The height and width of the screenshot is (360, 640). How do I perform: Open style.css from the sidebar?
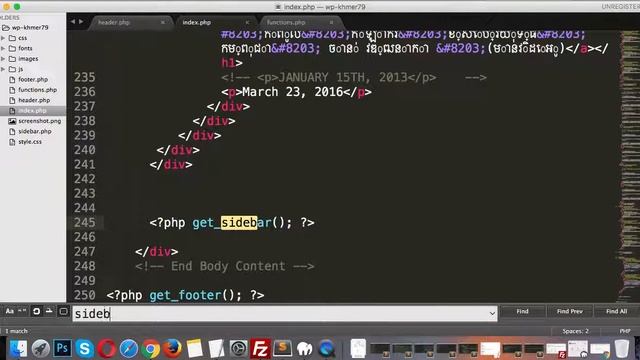[30, 142]
